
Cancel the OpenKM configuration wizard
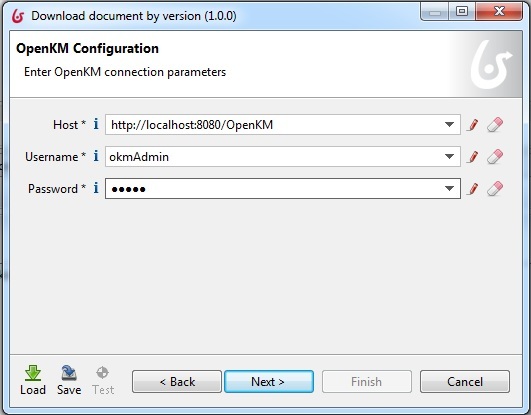pyautogui.click(x=465, y=381)
